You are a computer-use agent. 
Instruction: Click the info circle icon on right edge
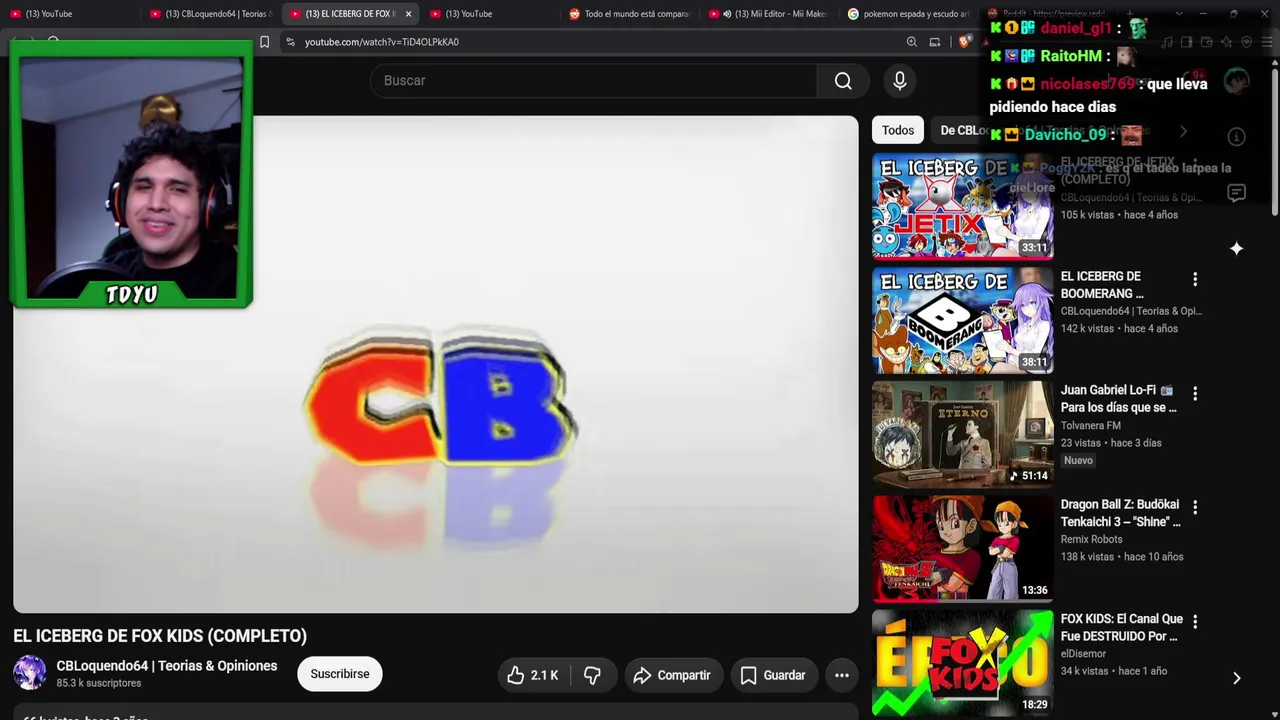[1237, 137]
